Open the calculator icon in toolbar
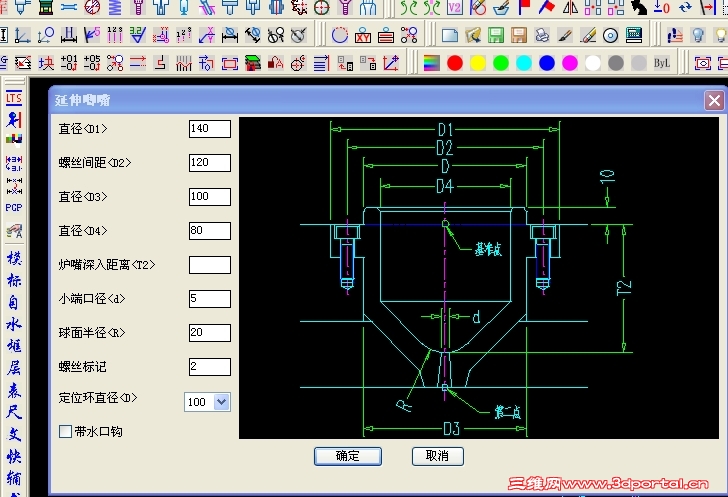Viewport: 728px width, 497px height. click(634, 35)
